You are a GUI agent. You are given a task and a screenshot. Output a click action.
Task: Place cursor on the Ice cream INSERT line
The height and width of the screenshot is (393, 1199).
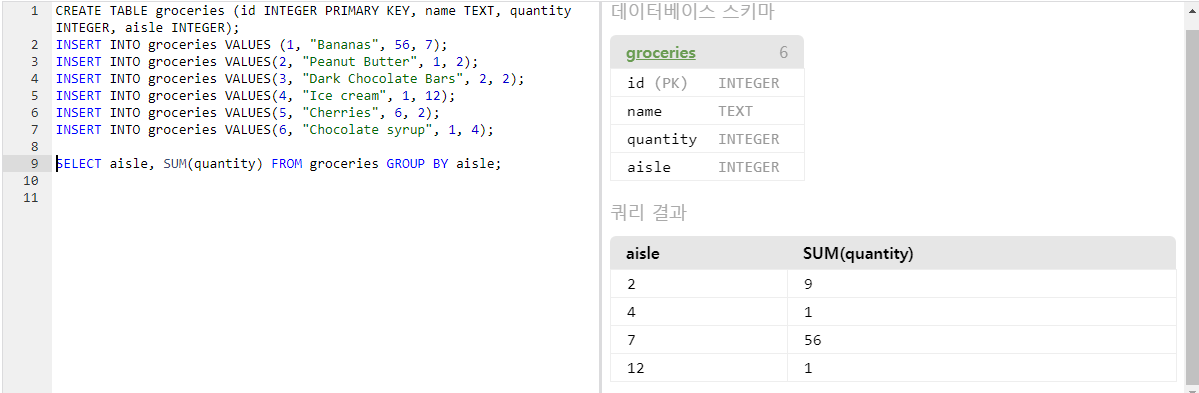tap(255, 96)
